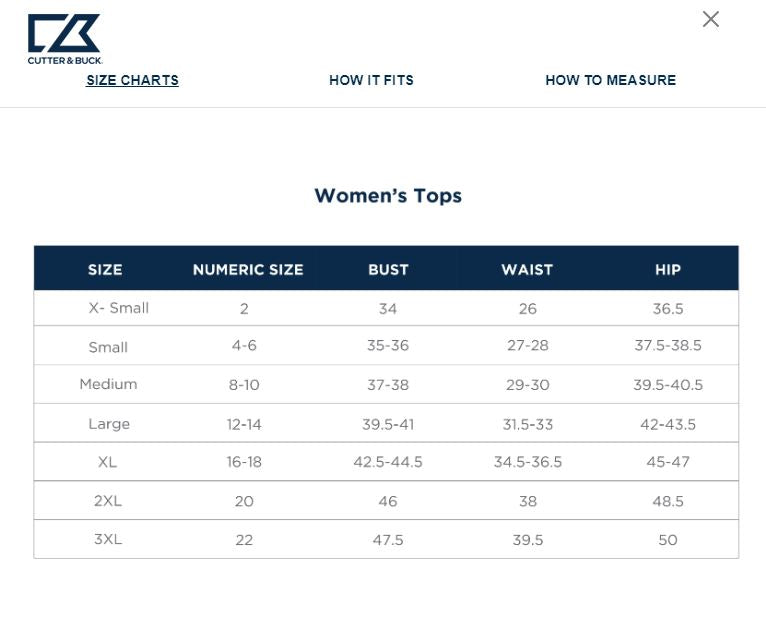Click the NUMERIC SIZE column header

[x=248, y=269]
